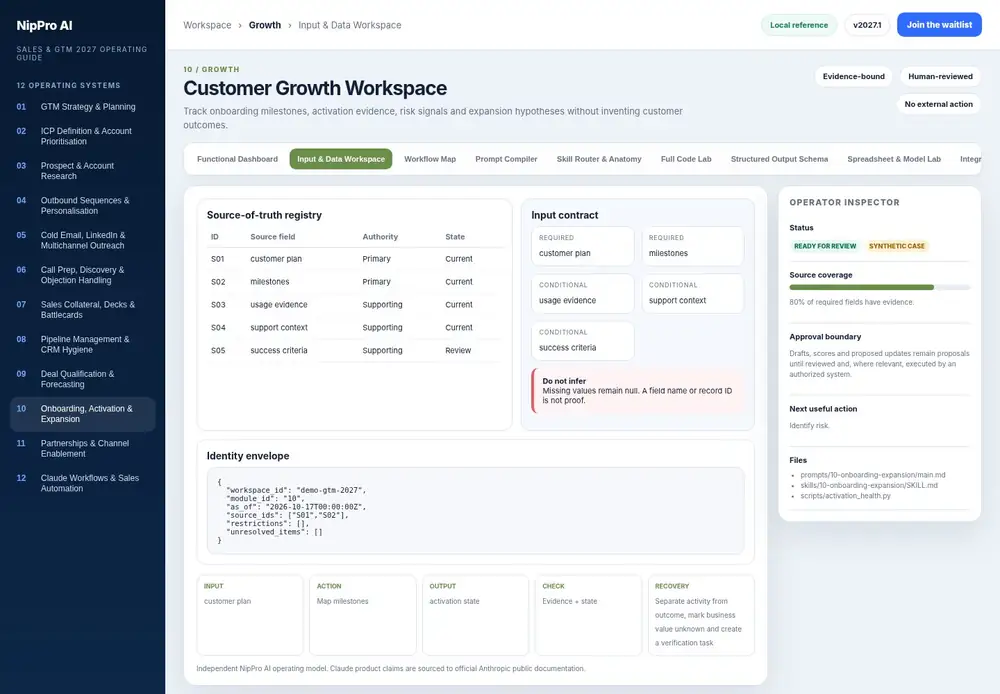Click the No external action chip
The height and width of the screenshot is (694, 1000).
pos(938,104)
